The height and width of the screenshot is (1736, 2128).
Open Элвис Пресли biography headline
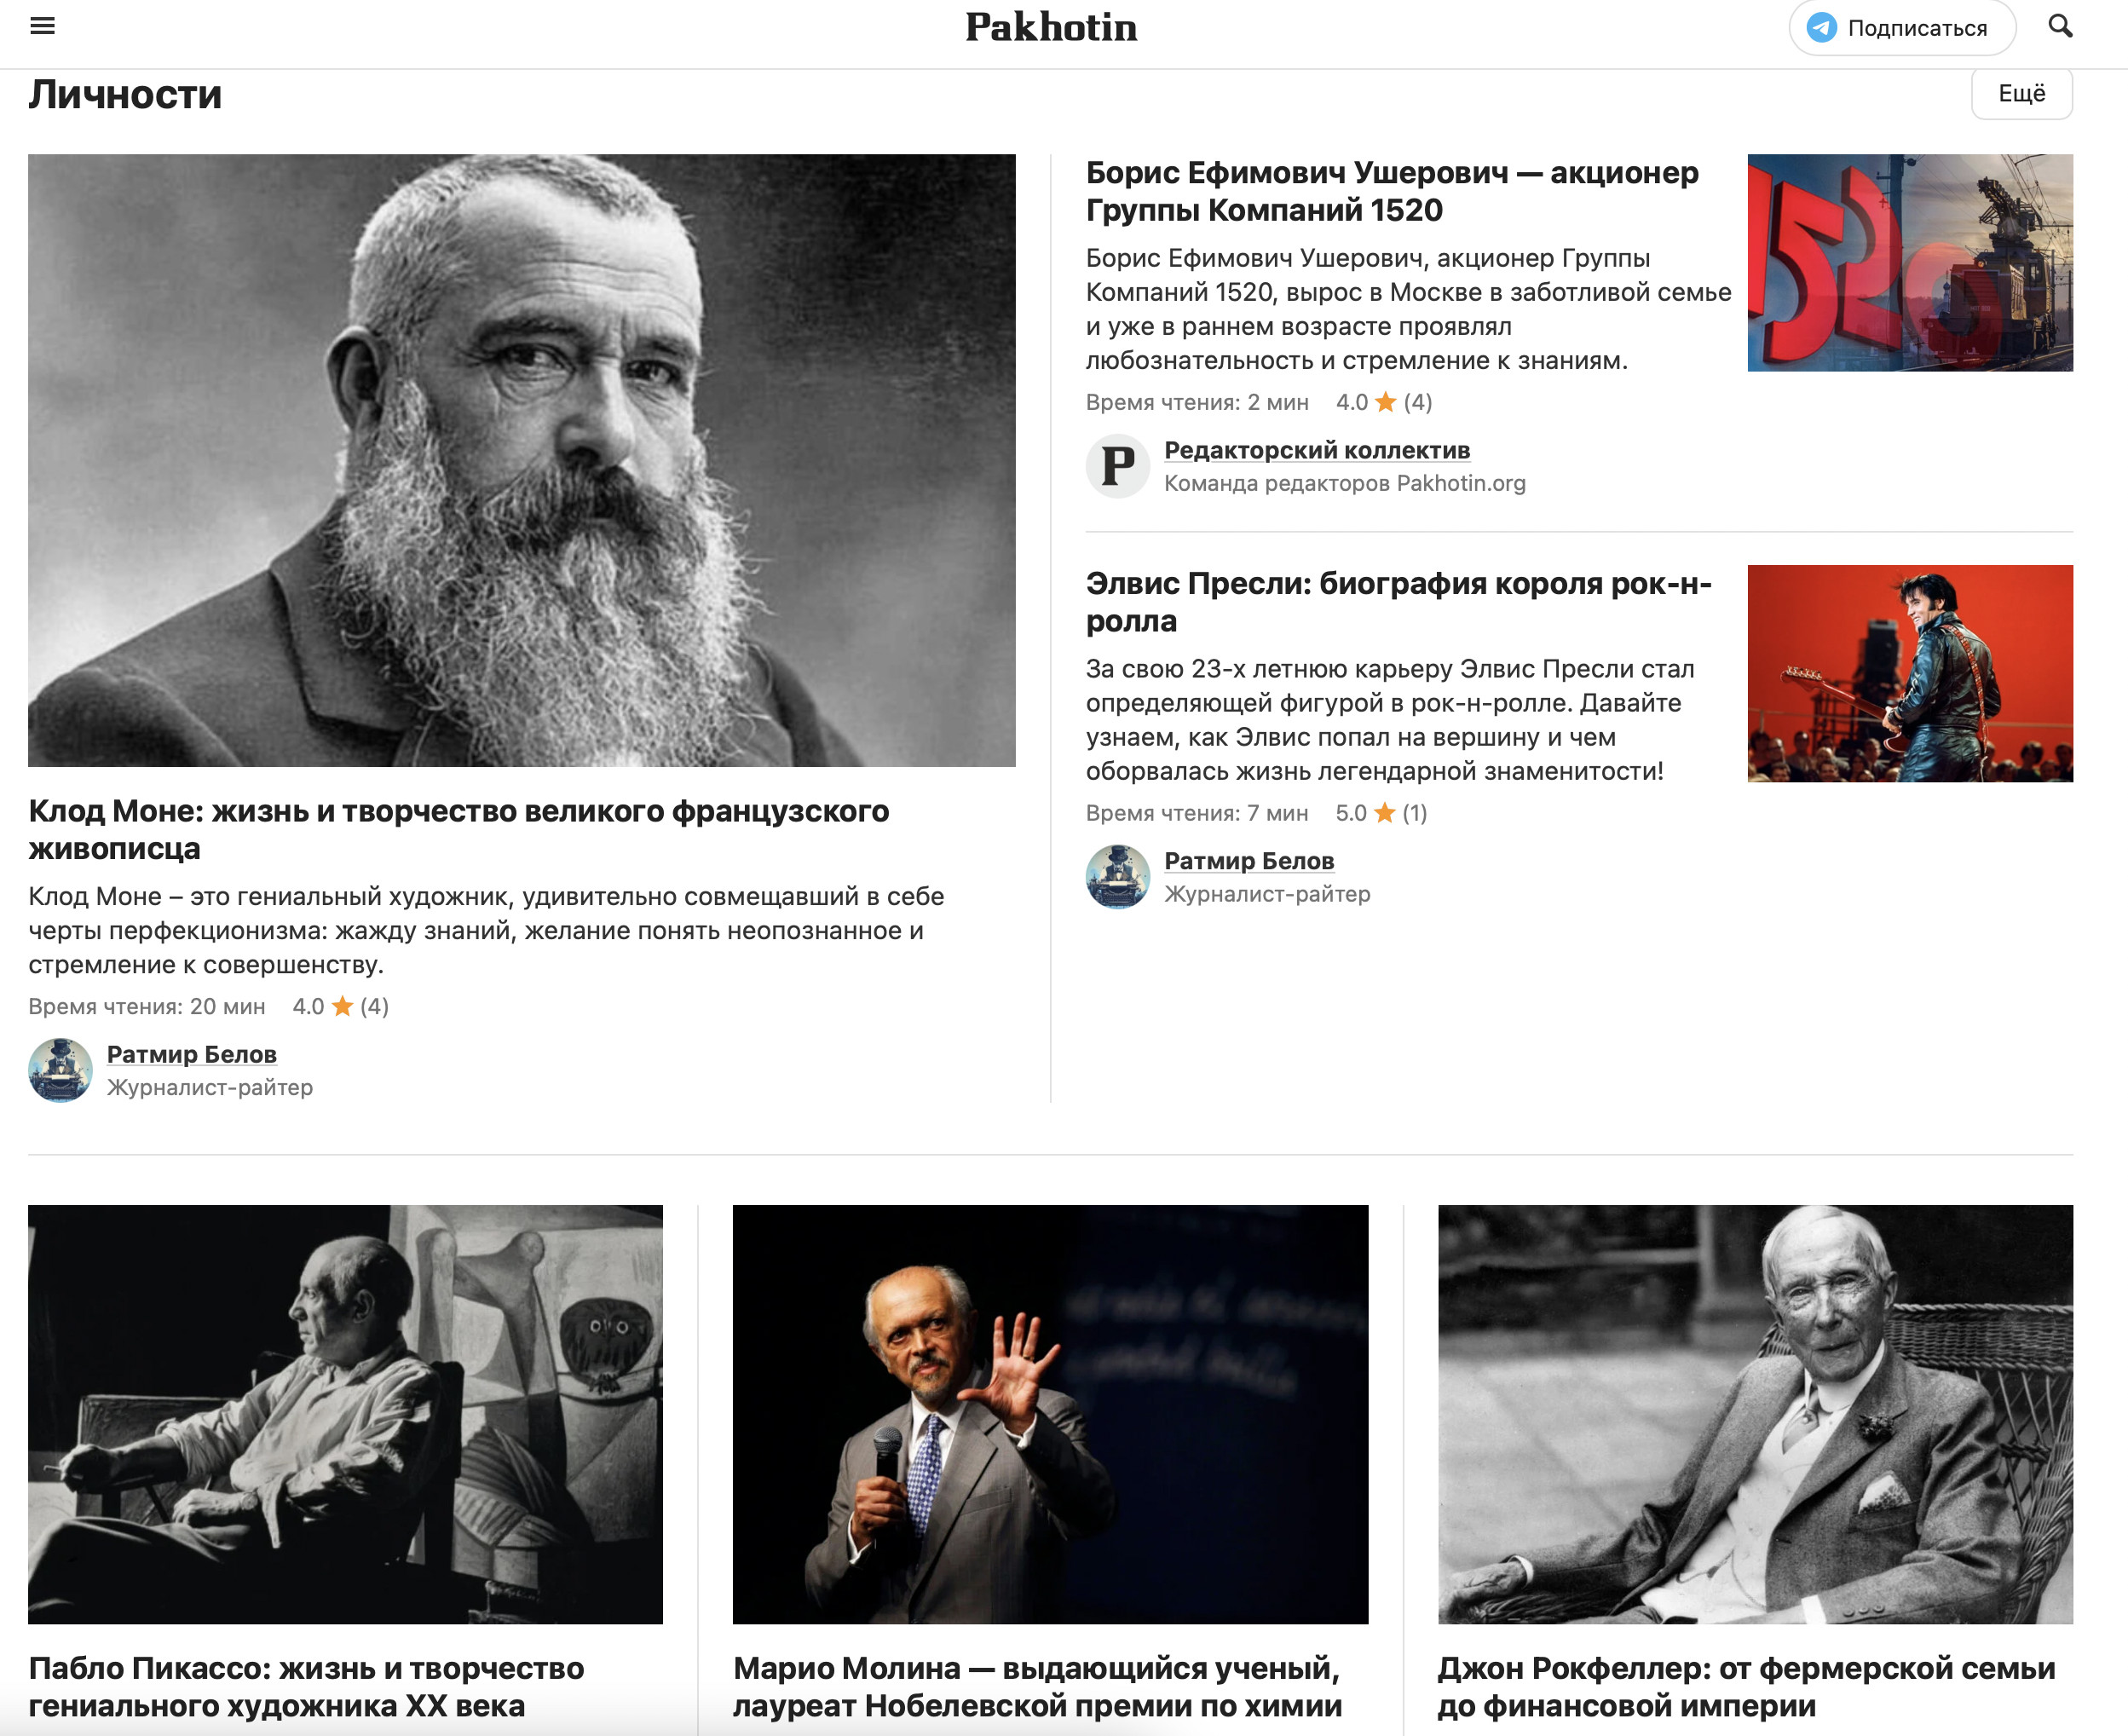1399,602
